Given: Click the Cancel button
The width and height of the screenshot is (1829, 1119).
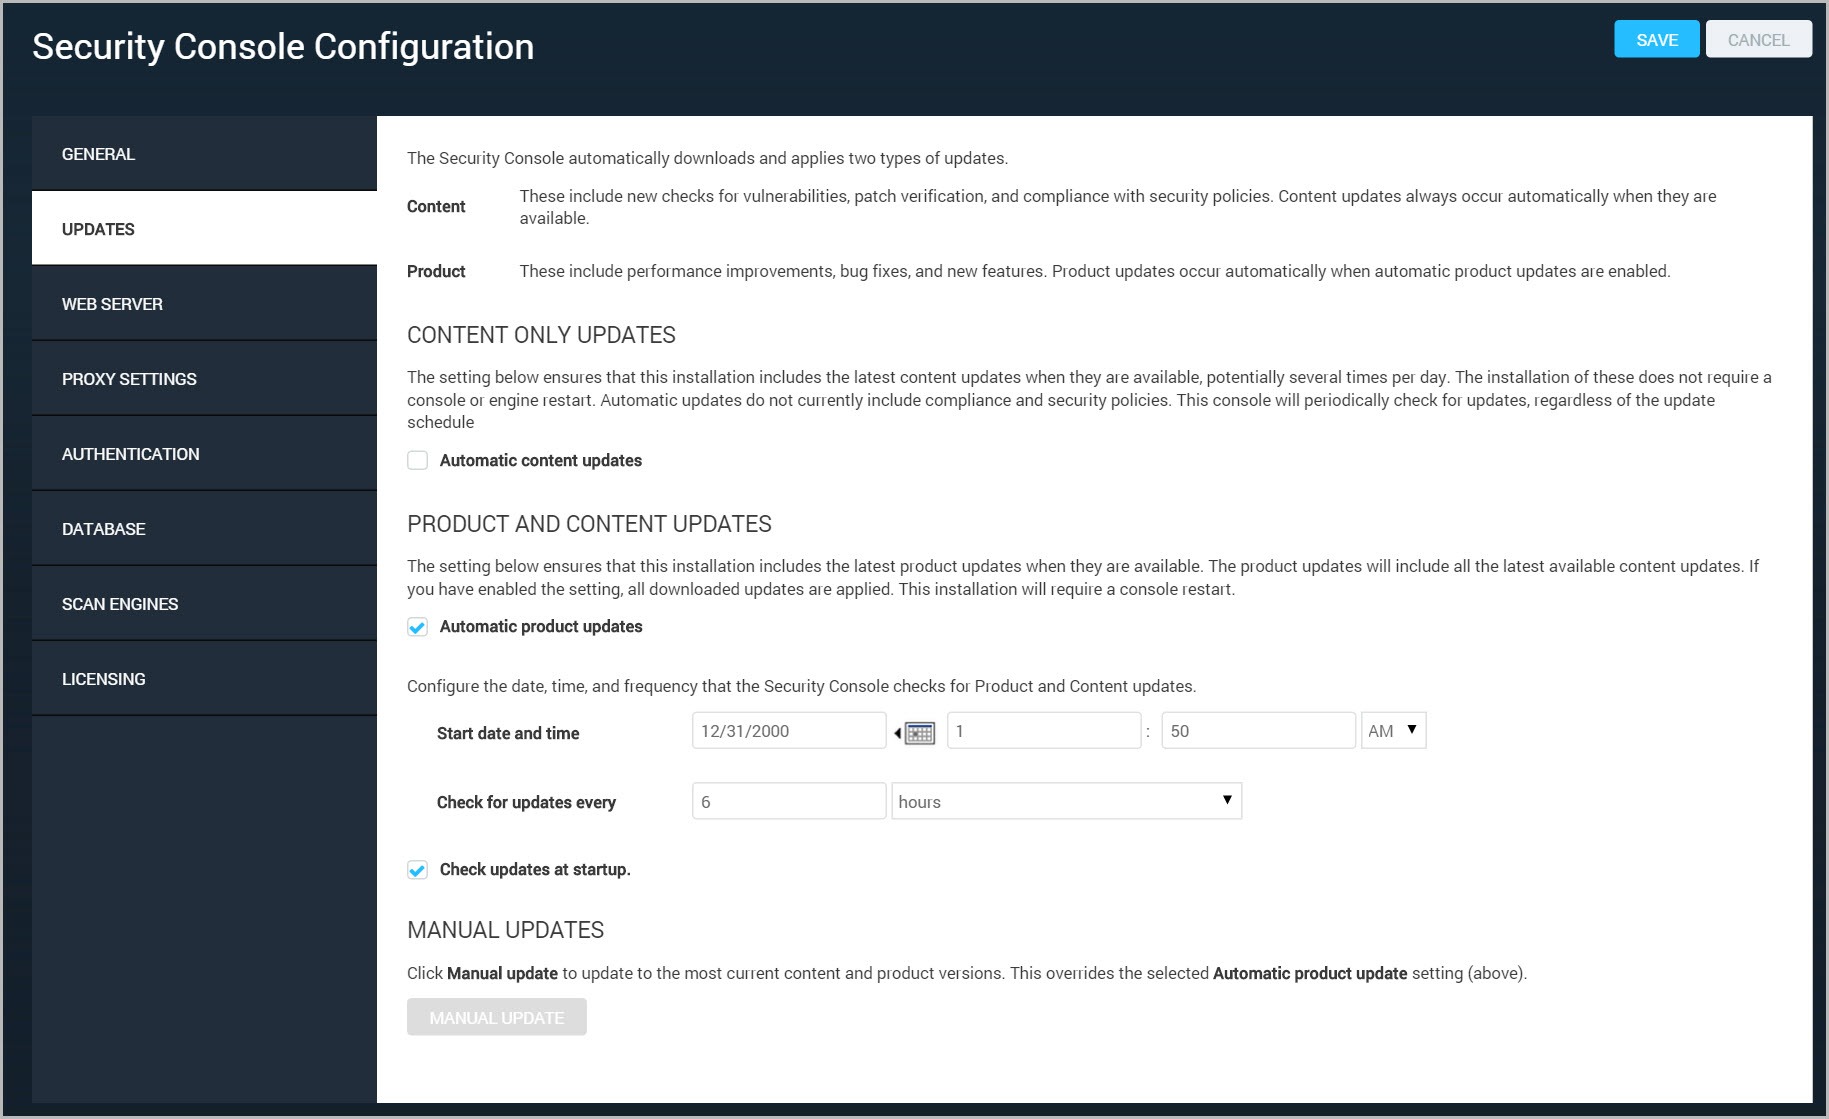Looking at the screenshot, I should pos(1758,40).
